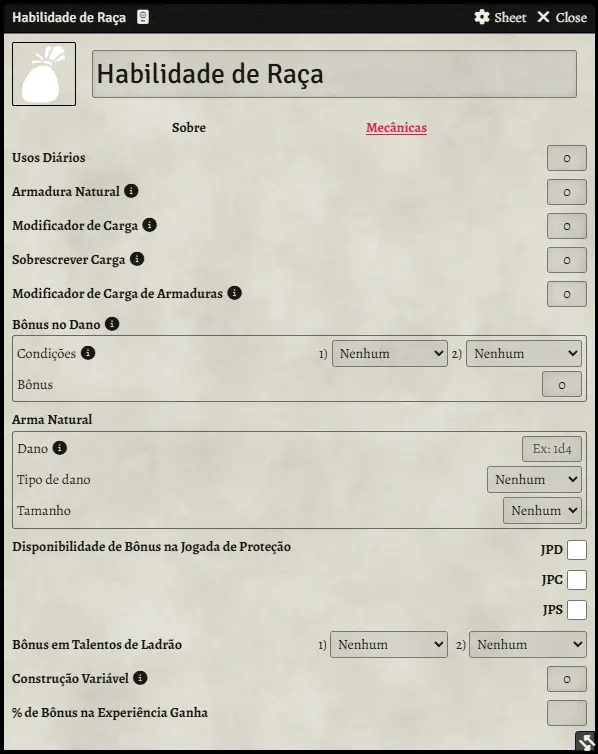Switch to the Sobre tab
Viewport: 598px width, 754px height.
tap(189, 127)
